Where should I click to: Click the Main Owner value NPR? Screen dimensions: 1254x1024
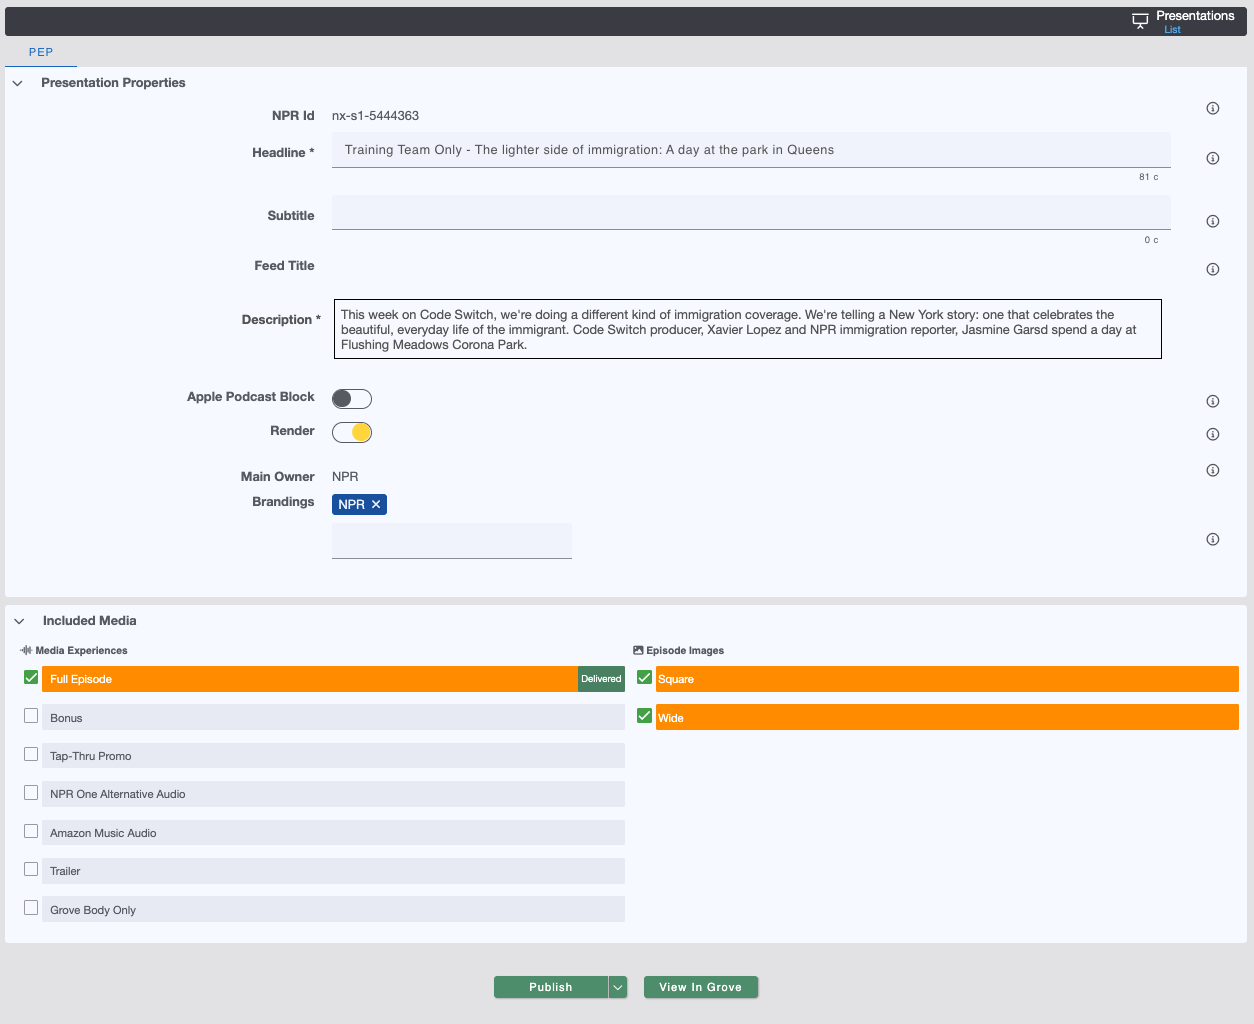(345, 477)
